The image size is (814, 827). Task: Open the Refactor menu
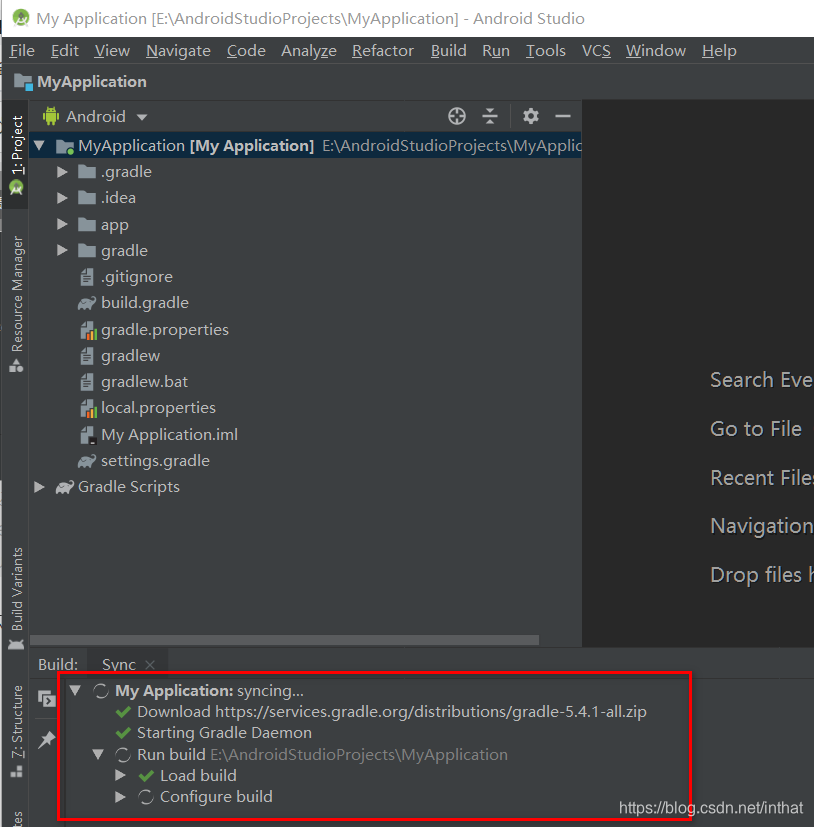pyautogui.click(x=382, y=51)
